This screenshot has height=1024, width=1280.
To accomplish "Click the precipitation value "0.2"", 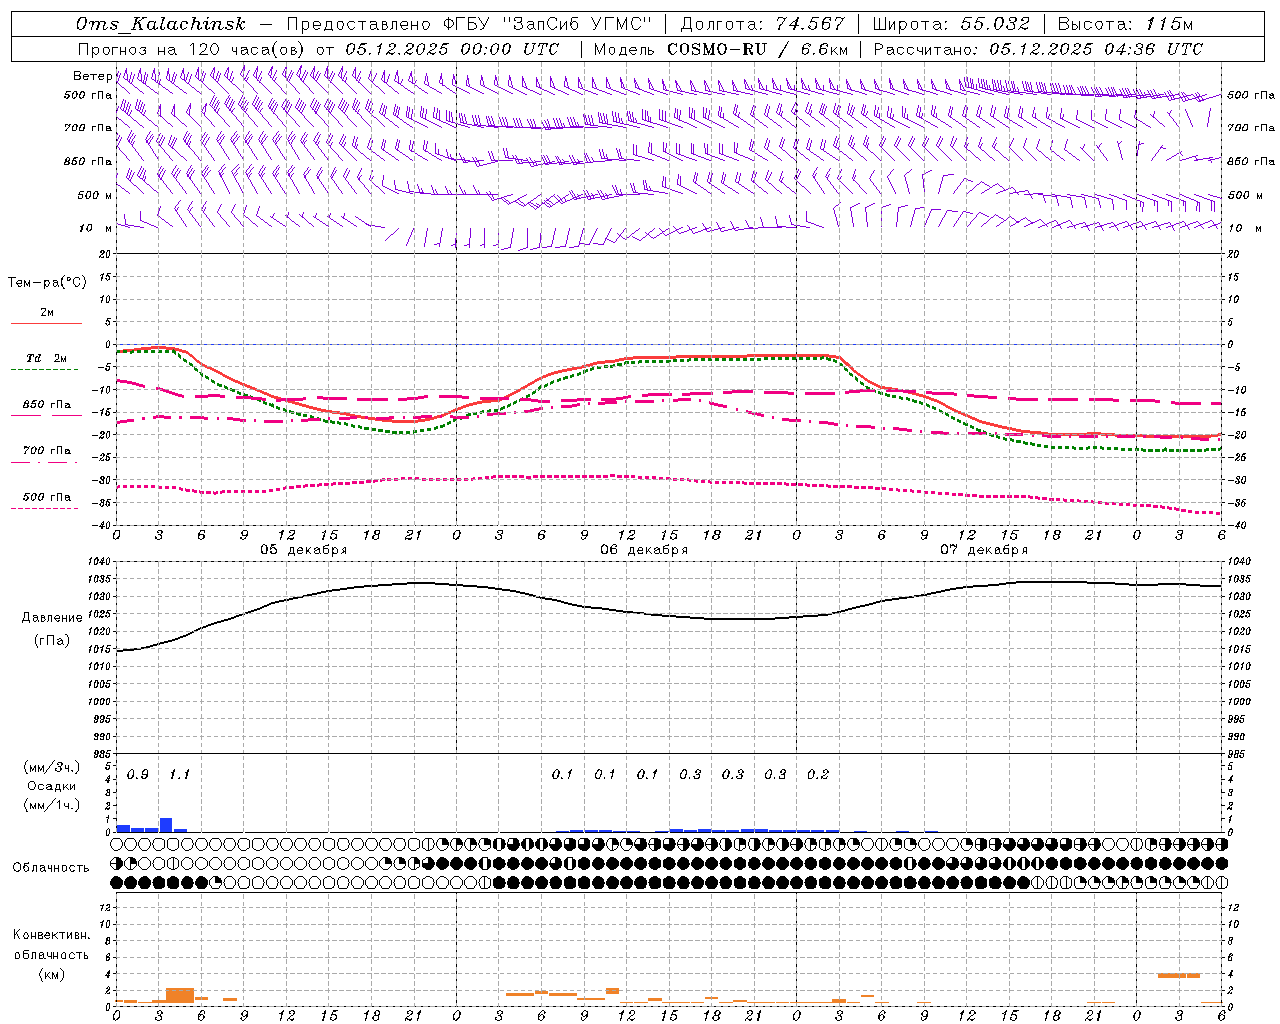I will [x=818, y=775].
